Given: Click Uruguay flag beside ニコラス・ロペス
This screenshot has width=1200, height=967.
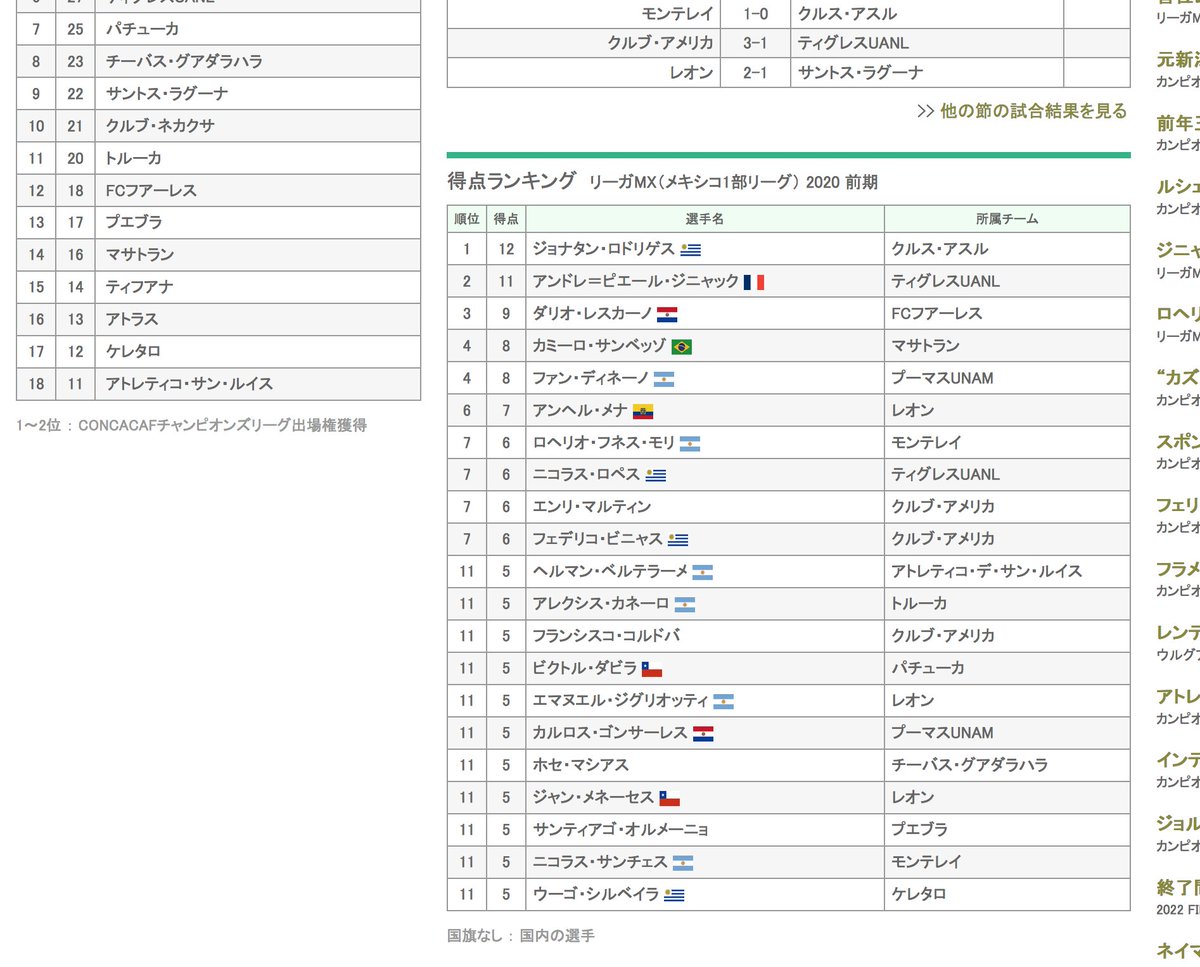Looking at the screenshot, I should pos(656,475).
